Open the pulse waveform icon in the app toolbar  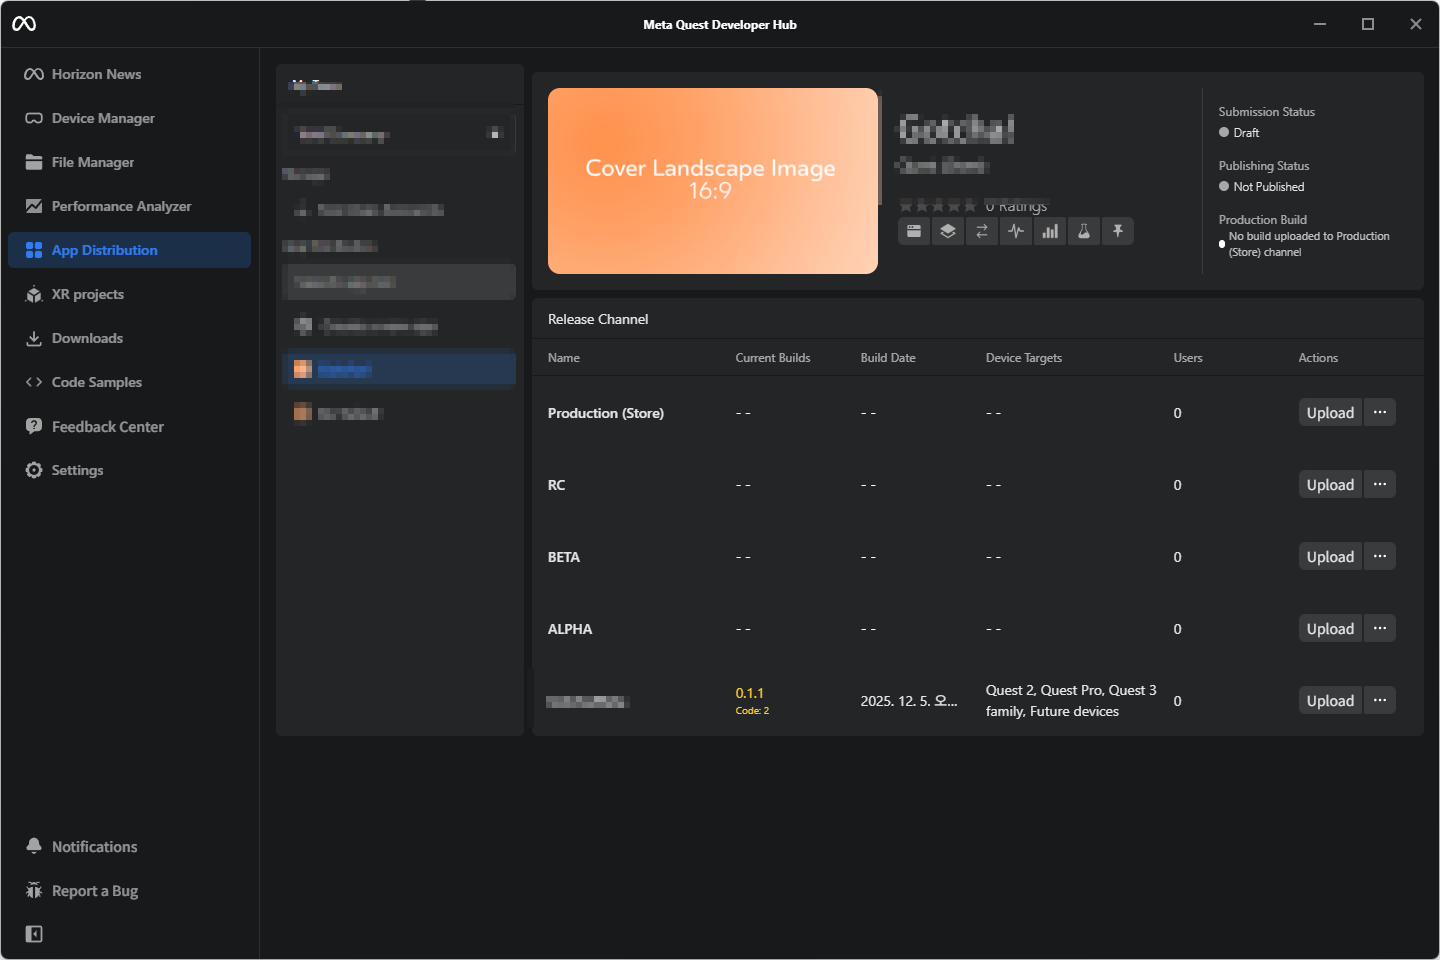tap(1016, 231)
